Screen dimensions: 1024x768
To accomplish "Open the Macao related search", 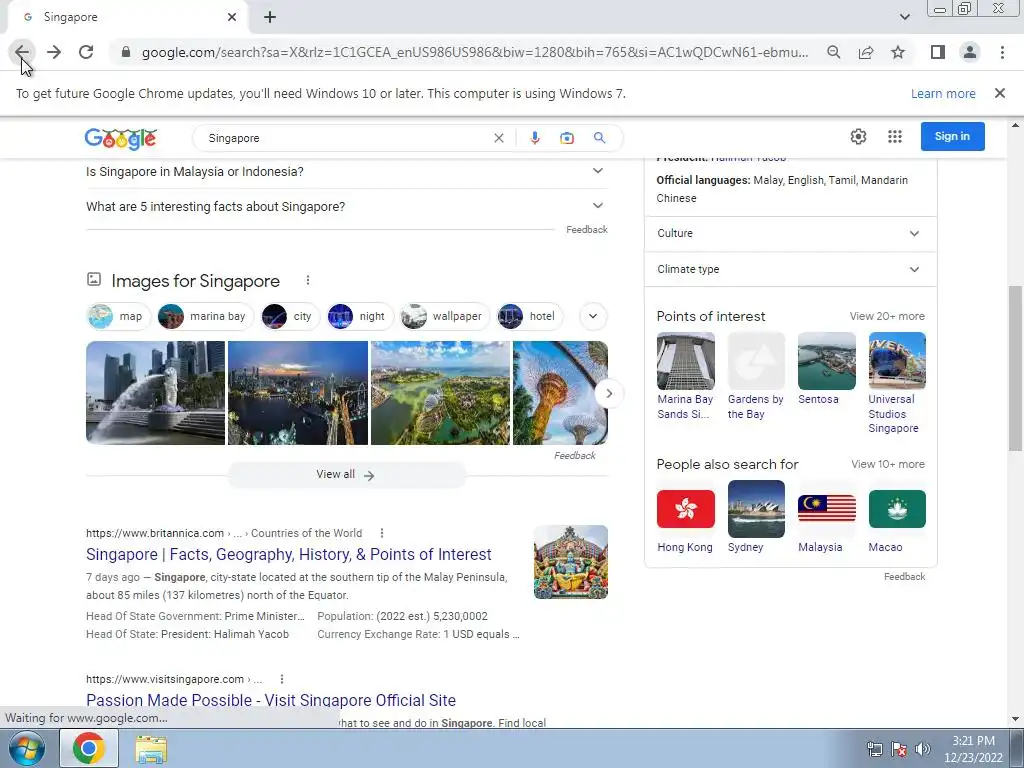I will pyautogui.click(x=897, y=521).
